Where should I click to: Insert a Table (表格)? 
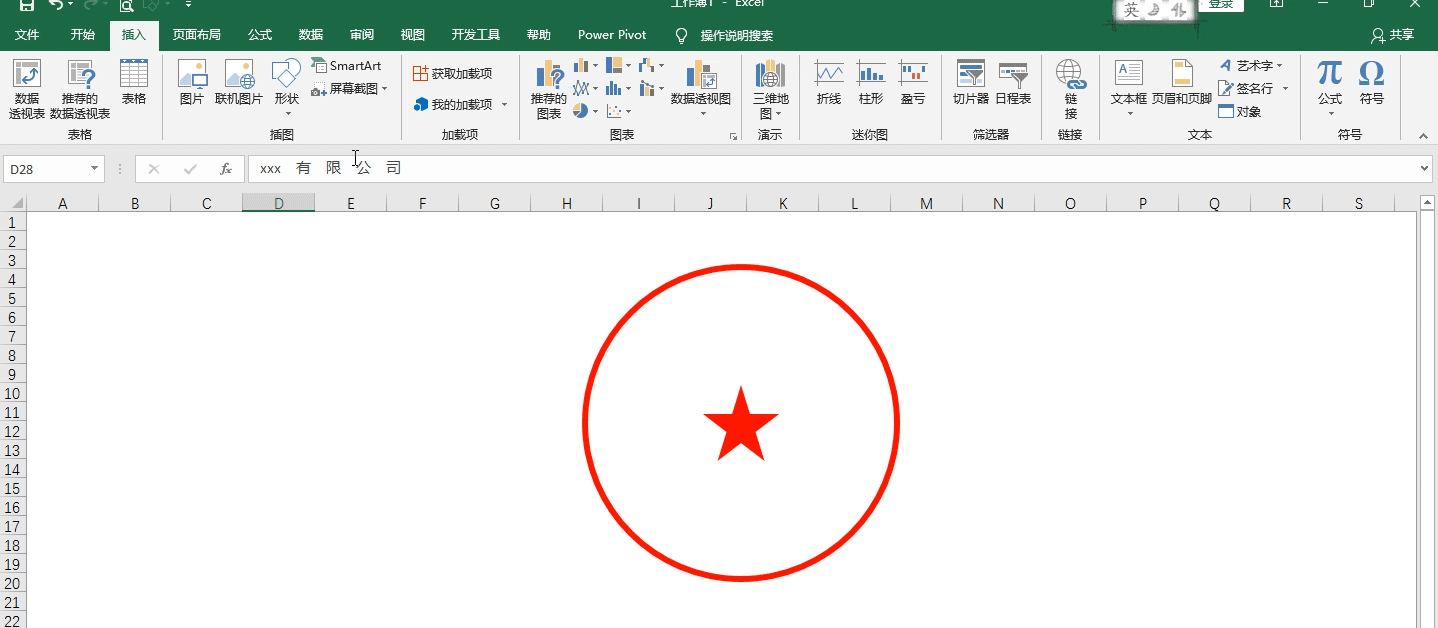point(134,83)
